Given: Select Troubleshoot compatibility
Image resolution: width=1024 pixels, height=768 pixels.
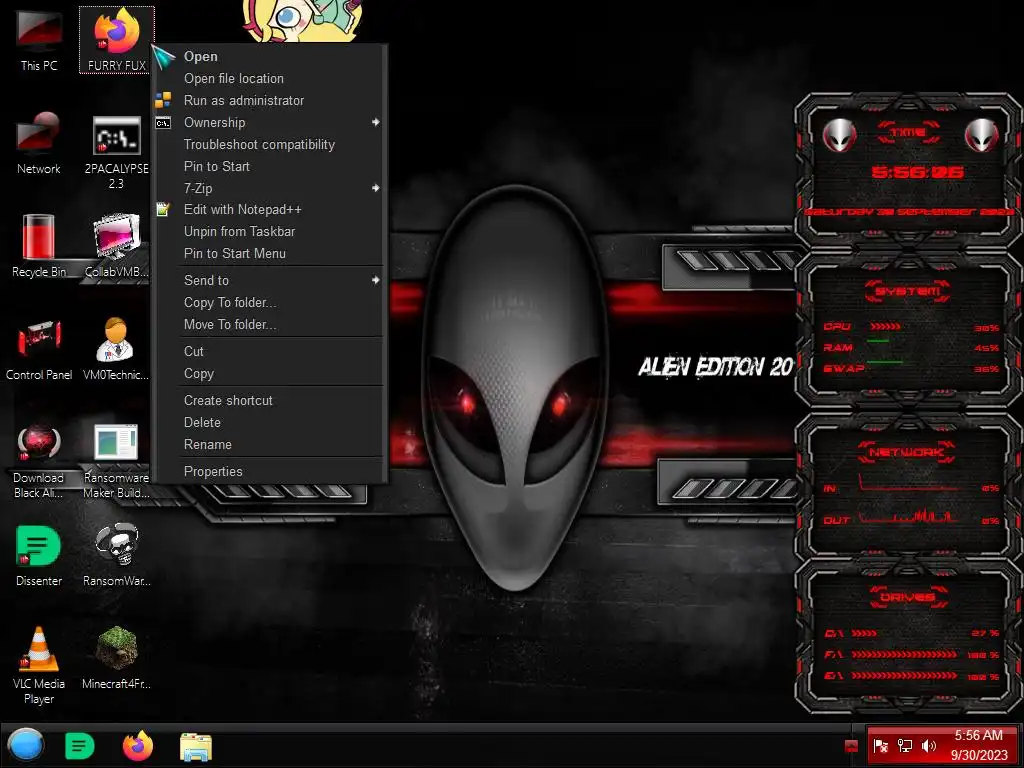Looking at the screenshot, I should (270, 144).
